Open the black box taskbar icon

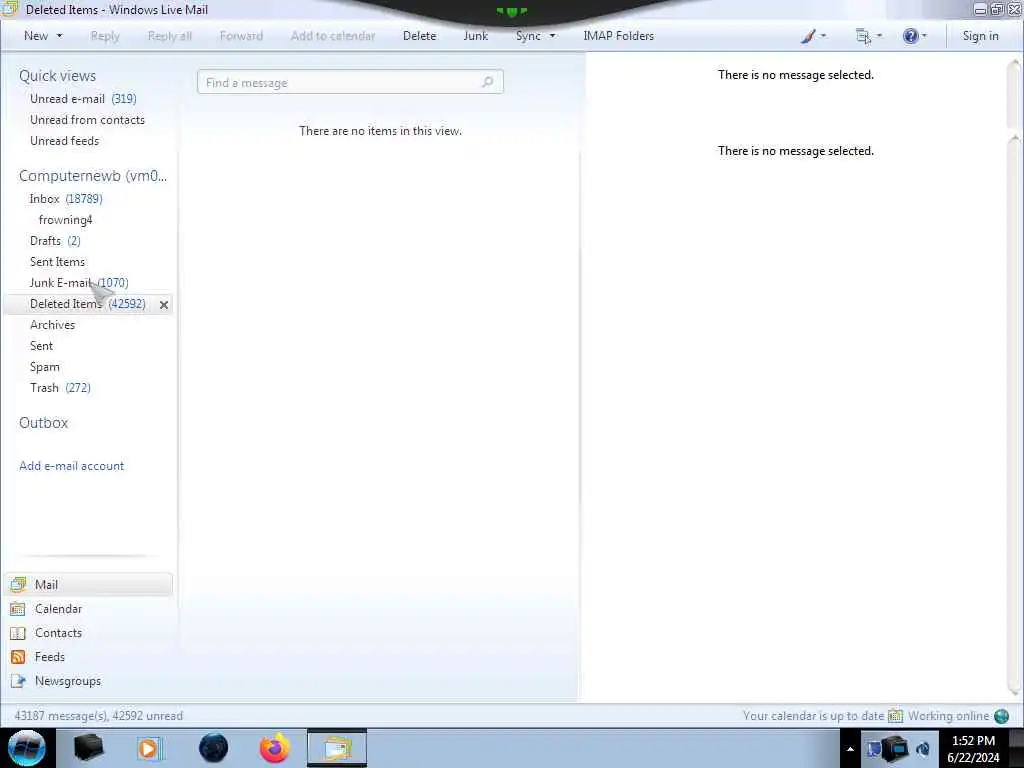[x=89, y=748]
